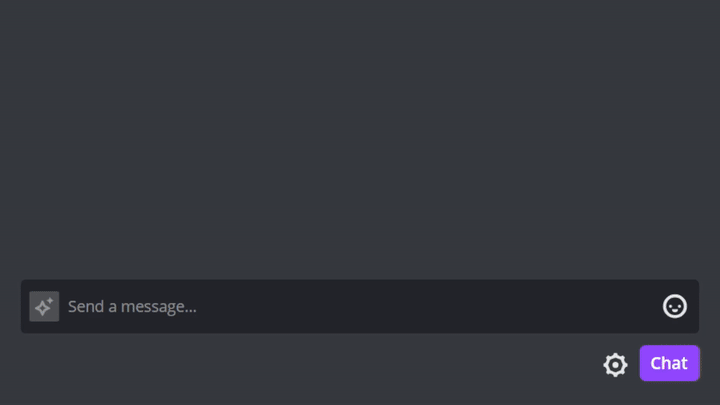Open chat options via the gear
This screenshot has height=405, width=720.
point(615,365)
